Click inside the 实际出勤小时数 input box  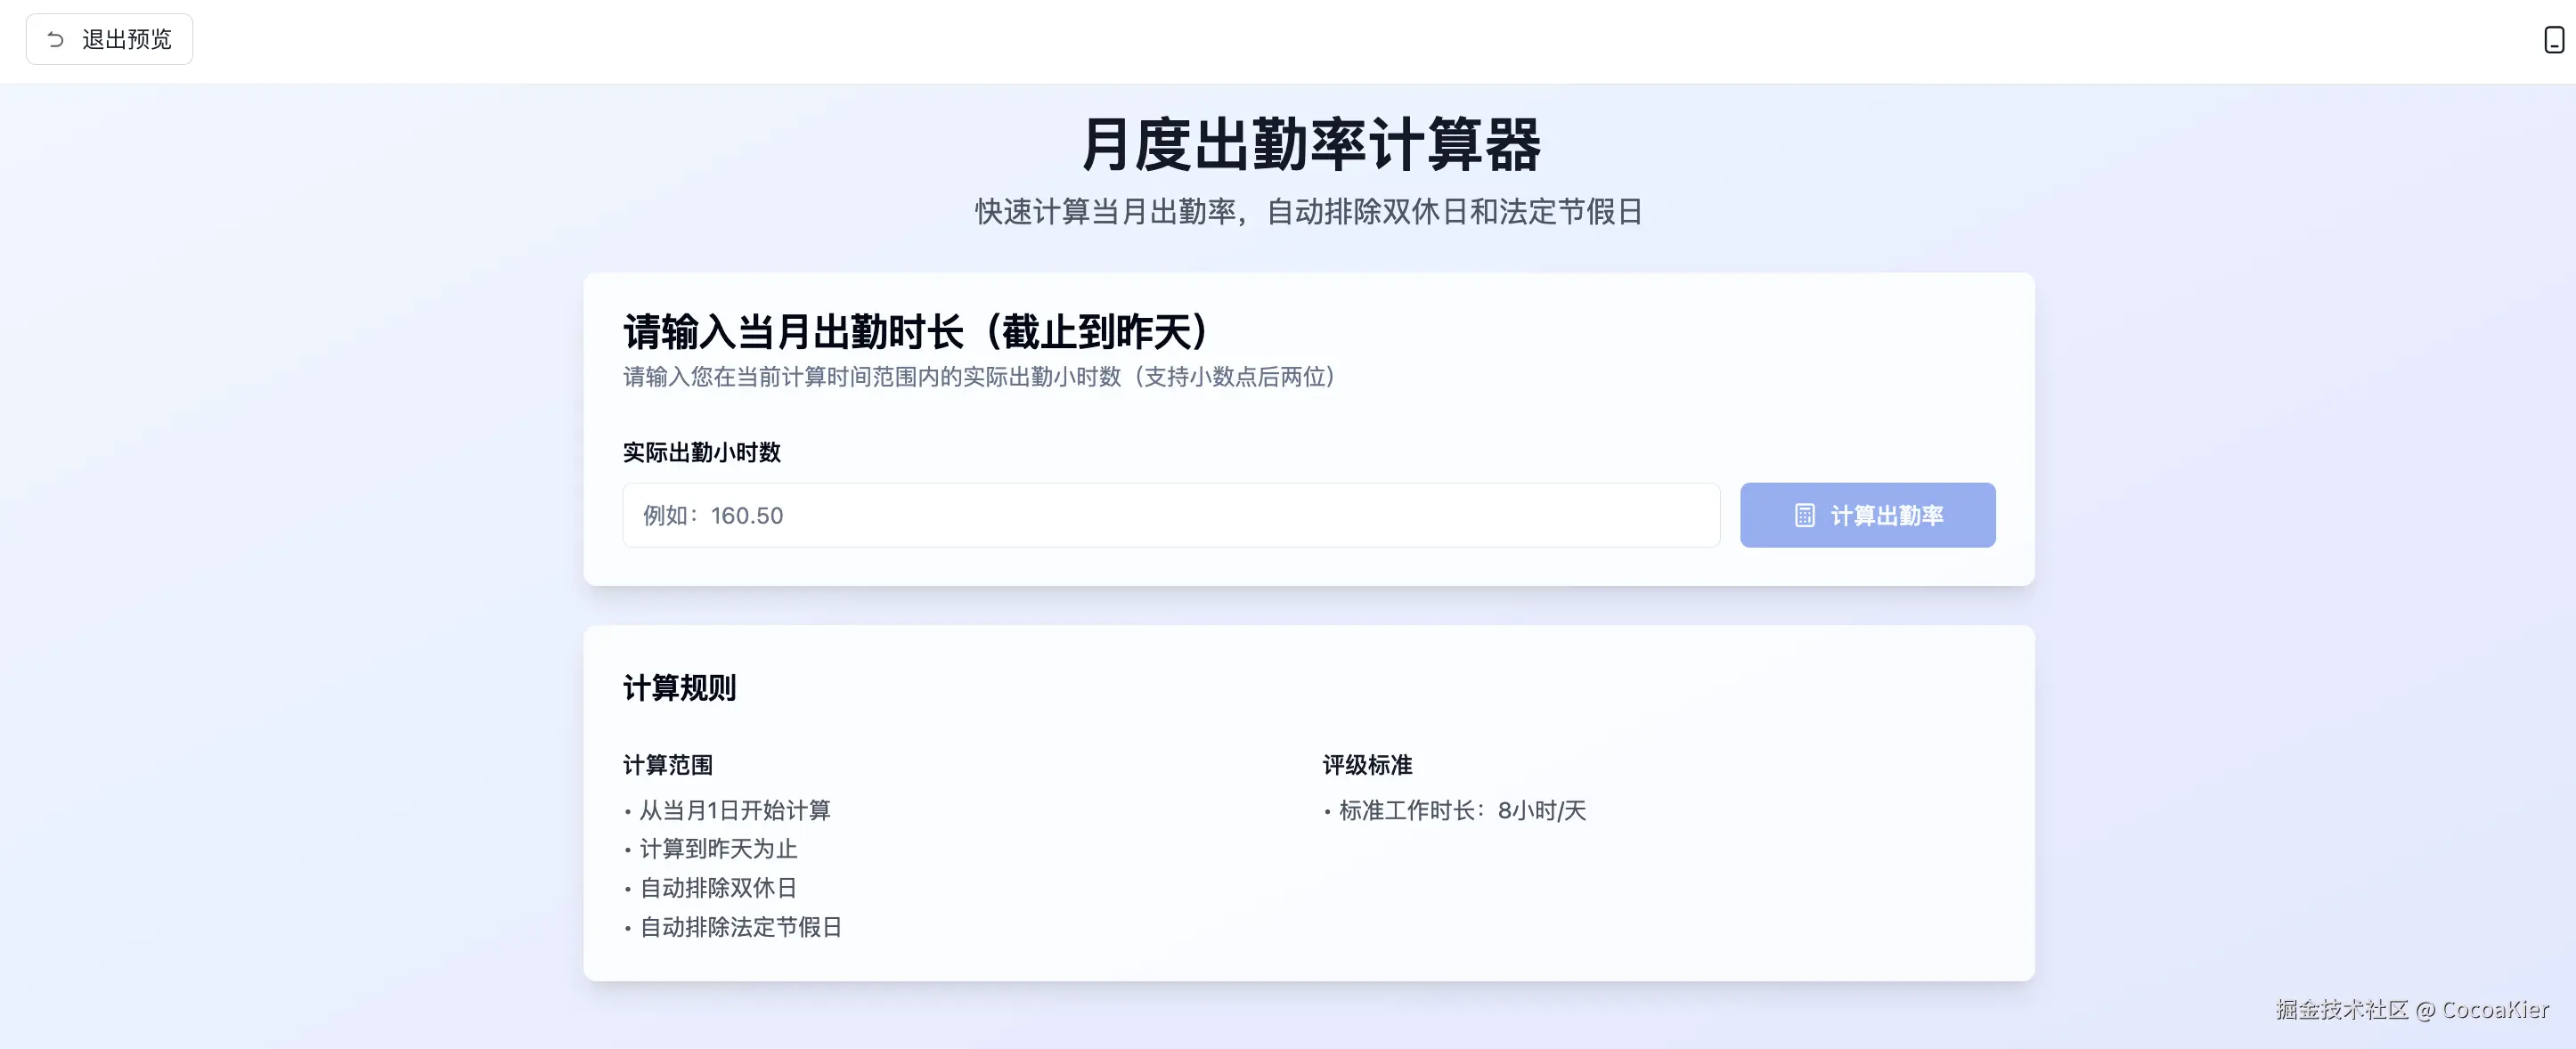(1170, 515)
